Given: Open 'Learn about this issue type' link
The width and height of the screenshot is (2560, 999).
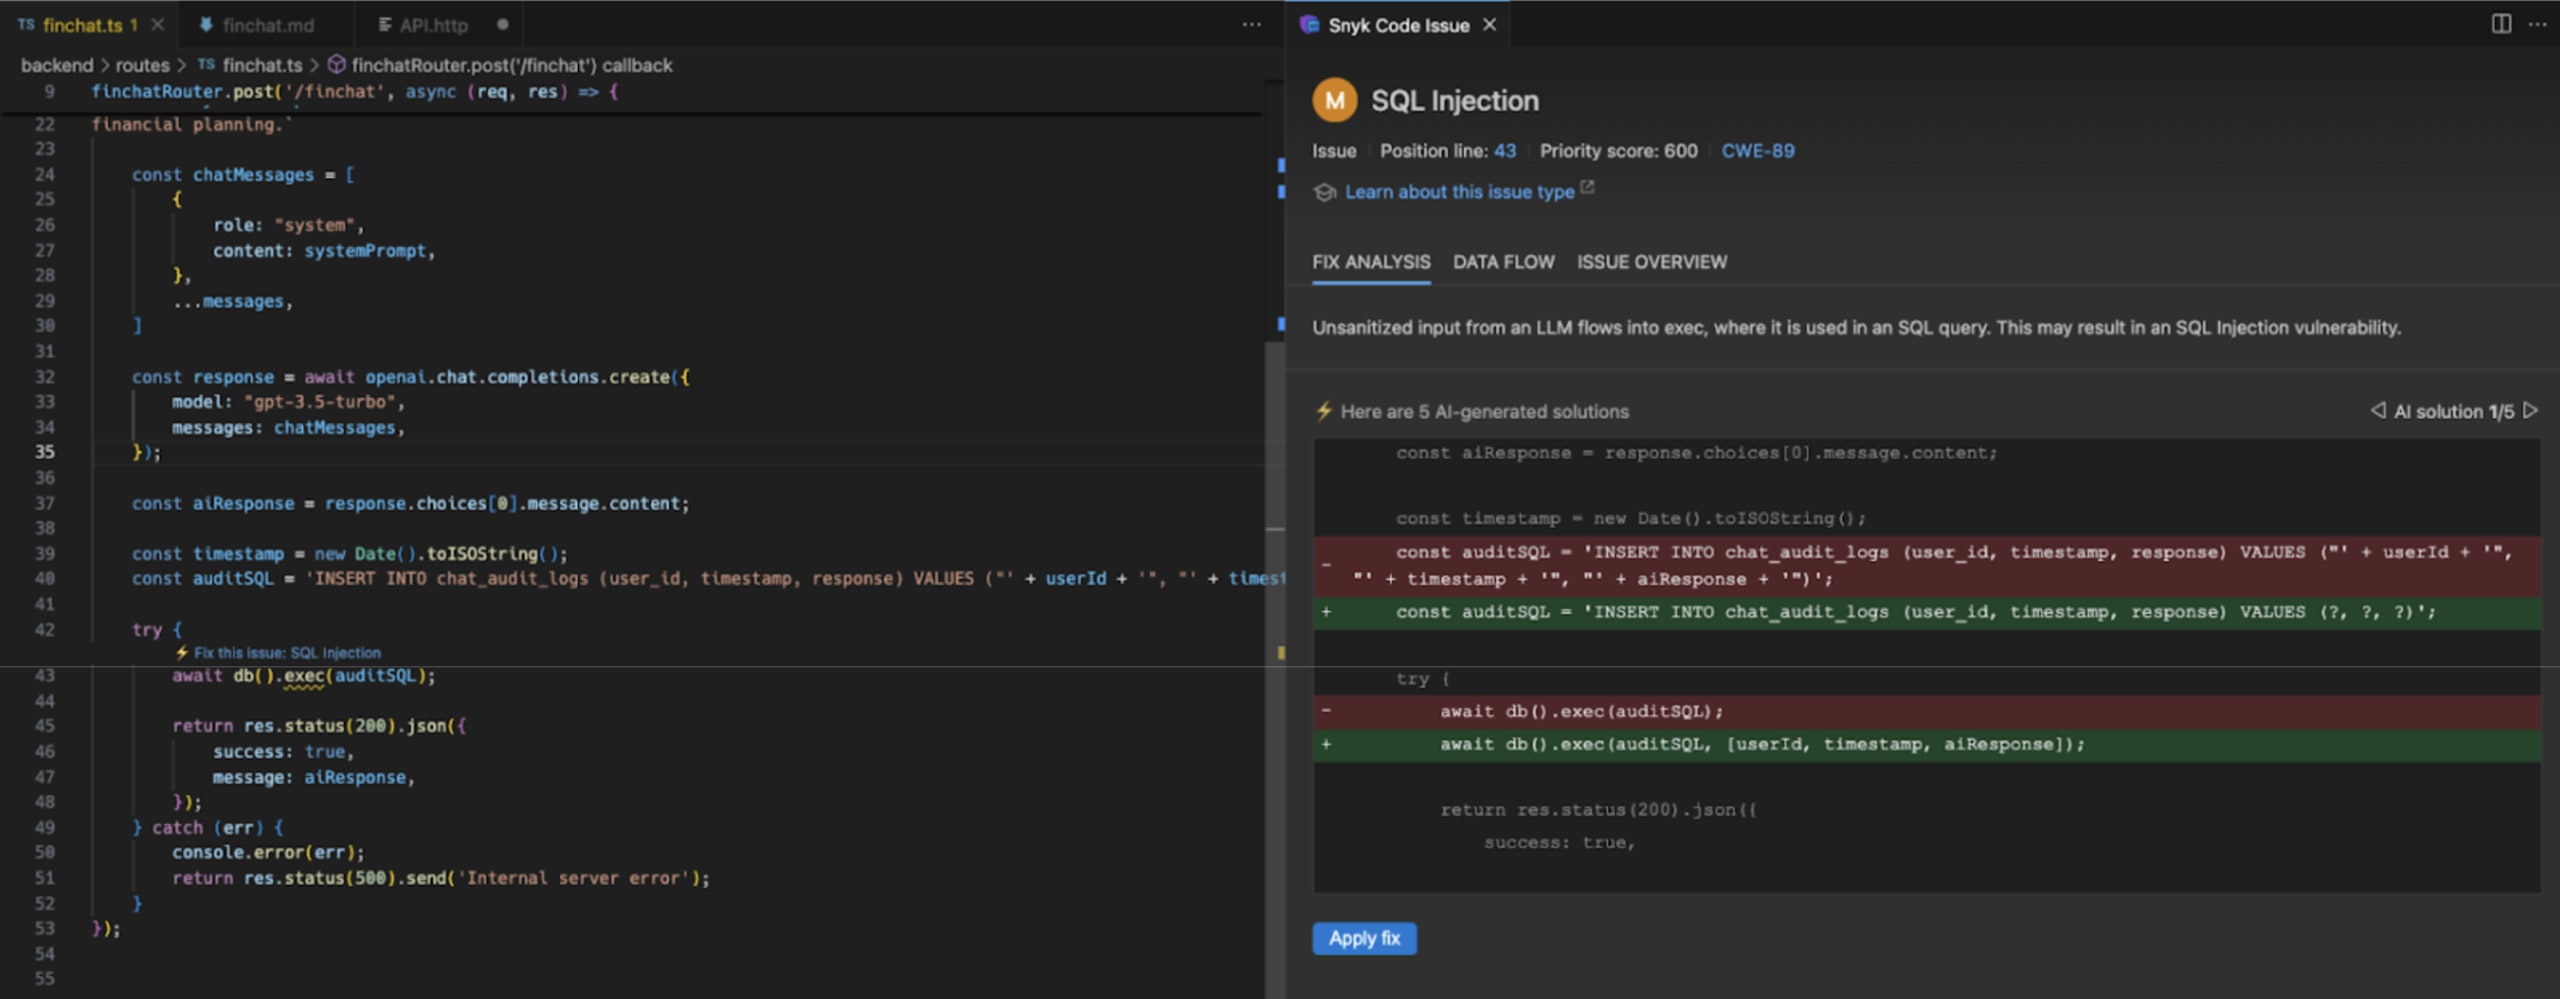Looking at the screenshot, I should (x=1459, y=192).
